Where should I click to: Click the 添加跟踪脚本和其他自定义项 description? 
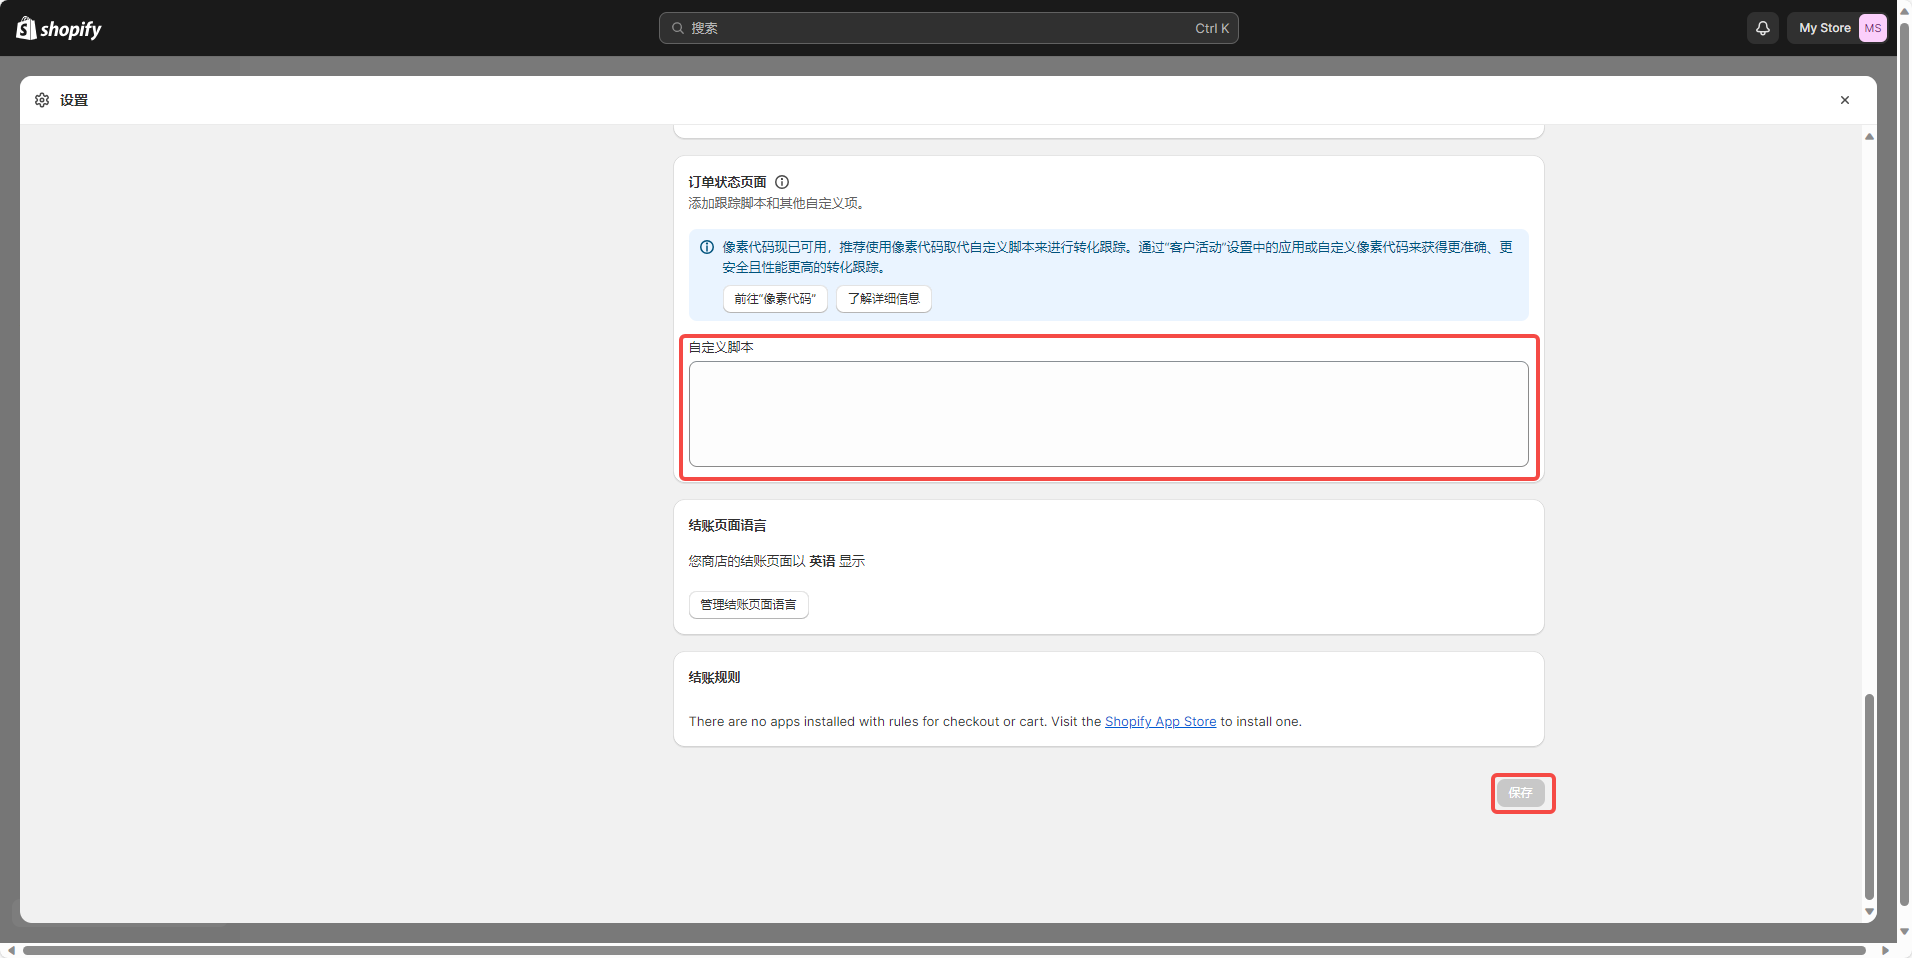(777, 203)
